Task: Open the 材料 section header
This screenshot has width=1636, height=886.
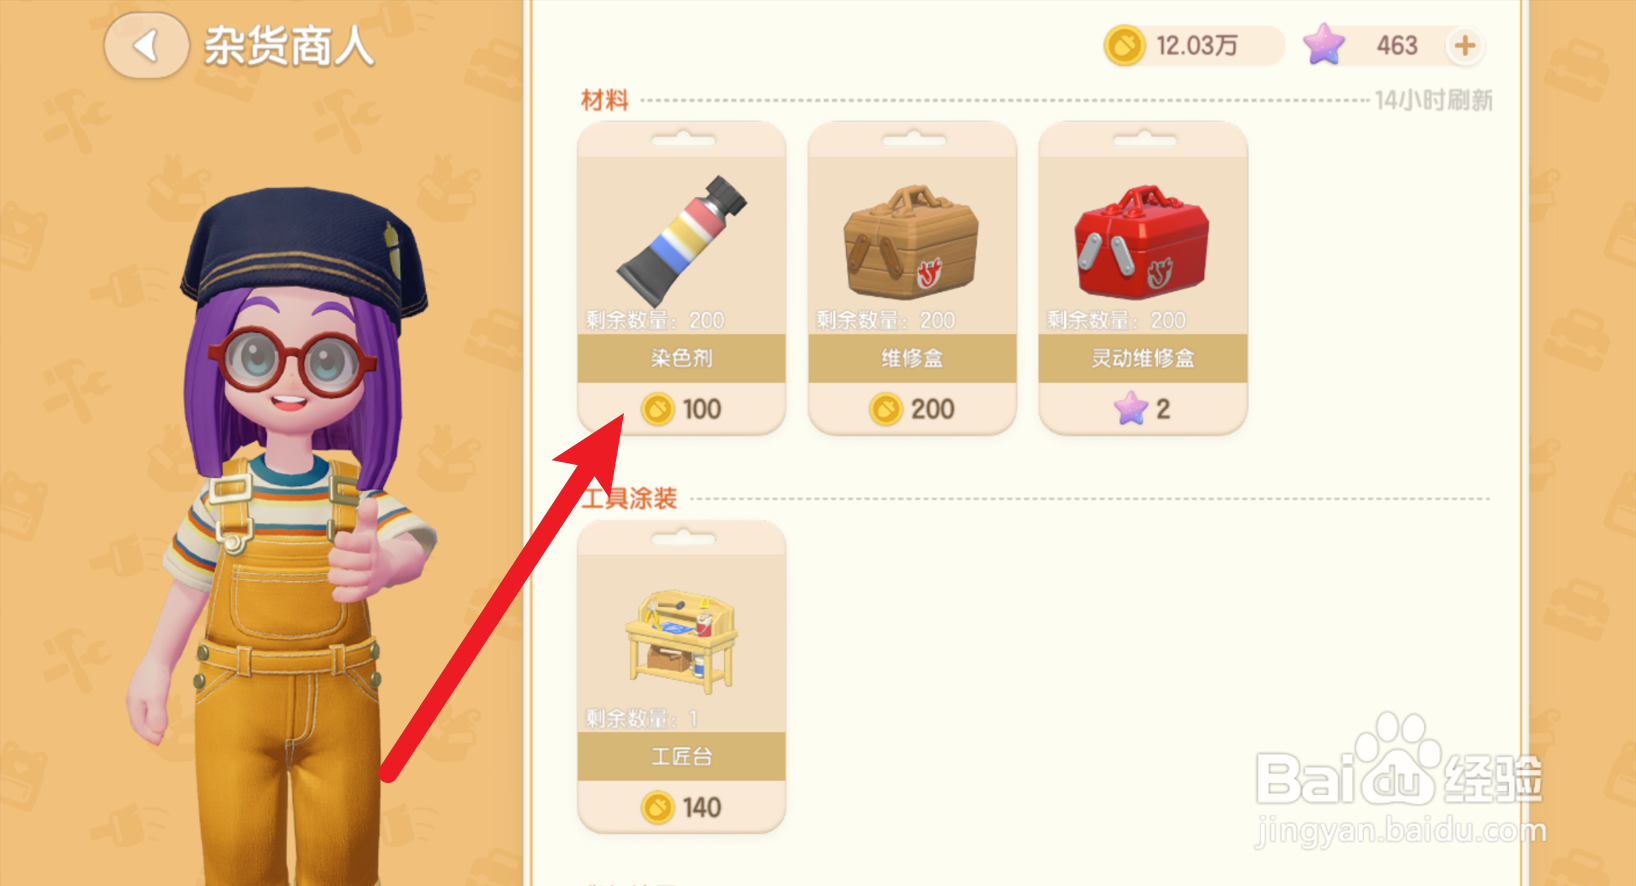Action: 605,100
